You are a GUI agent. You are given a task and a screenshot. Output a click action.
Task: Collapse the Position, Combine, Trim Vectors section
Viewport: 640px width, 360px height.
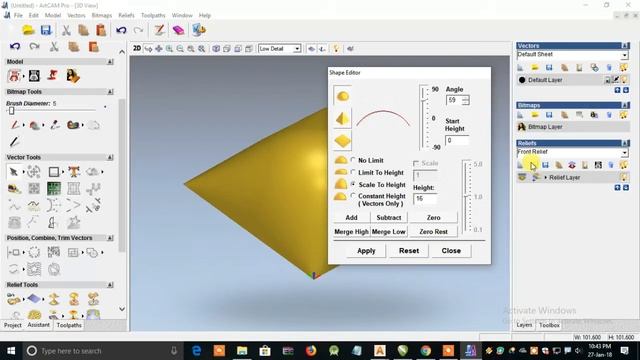(x=110, y=238)
